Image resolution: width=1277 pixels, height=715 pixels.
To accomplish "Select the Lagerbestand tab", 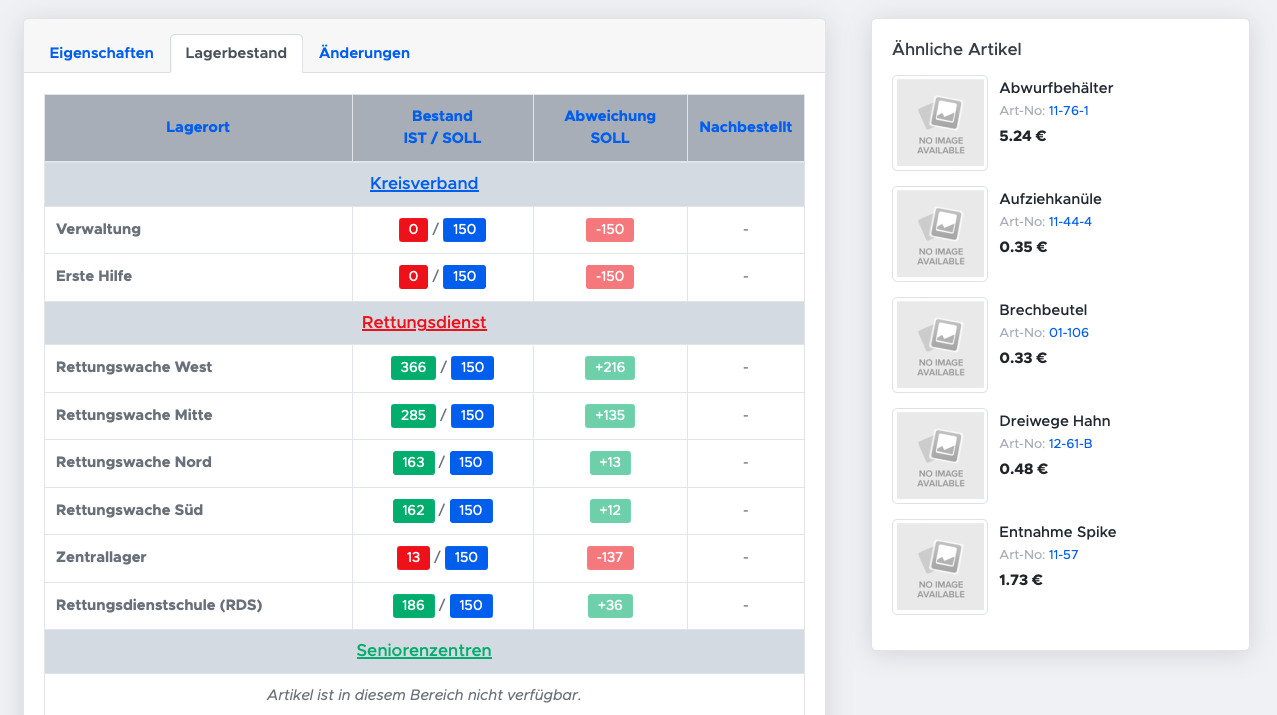I will [236, 53].
